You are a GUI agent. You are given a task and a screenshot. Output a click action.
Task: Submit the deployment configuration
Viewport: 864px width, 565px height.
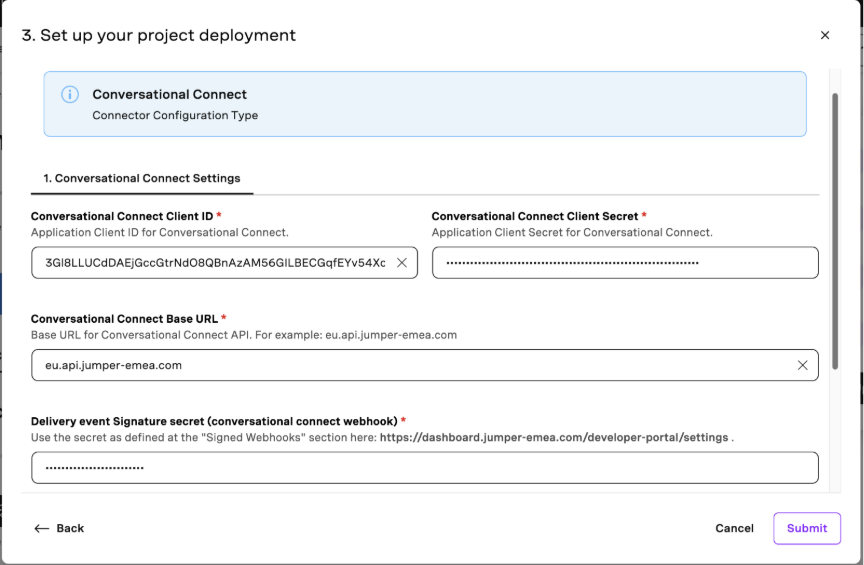coord(807,529)
